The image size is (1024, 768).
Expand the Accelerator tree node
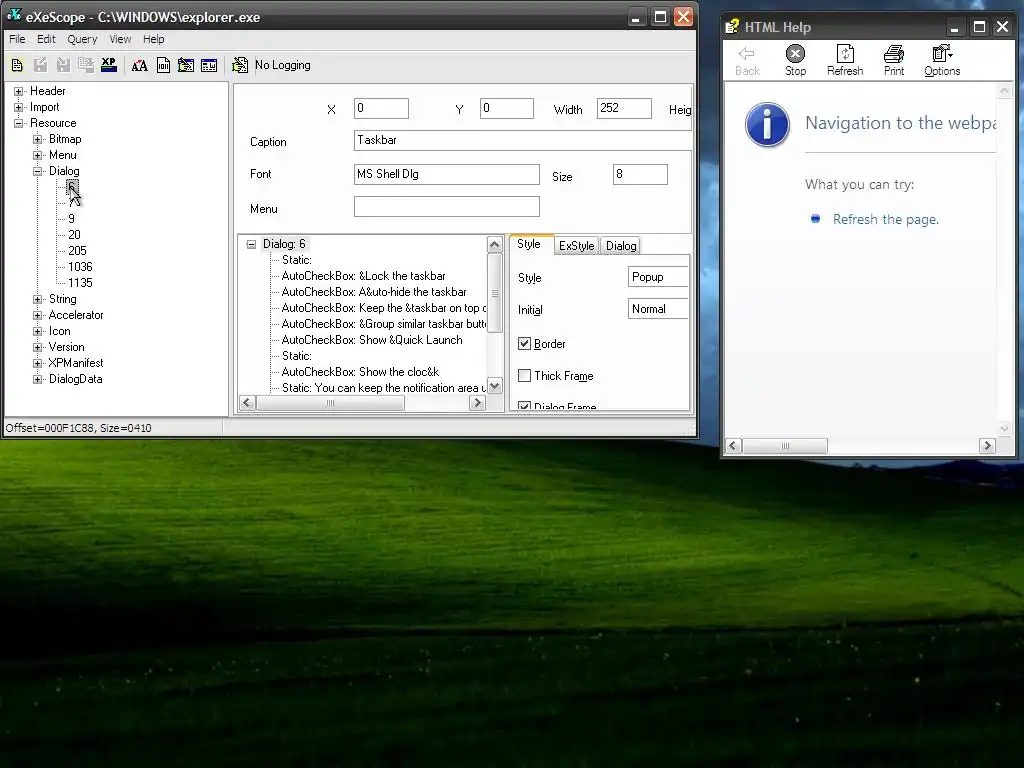point(38,315)
